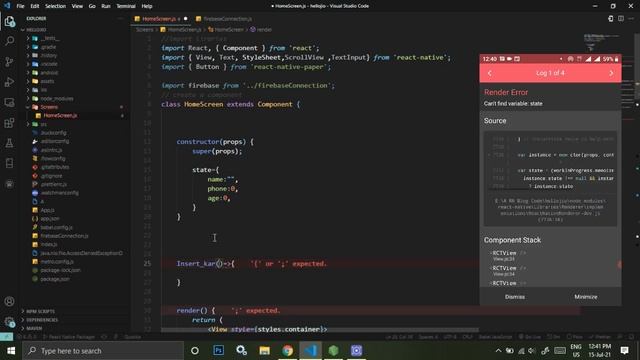Click the split editor right icon
Viewport: 640px width, 360px height.
(x=621, y=19)
